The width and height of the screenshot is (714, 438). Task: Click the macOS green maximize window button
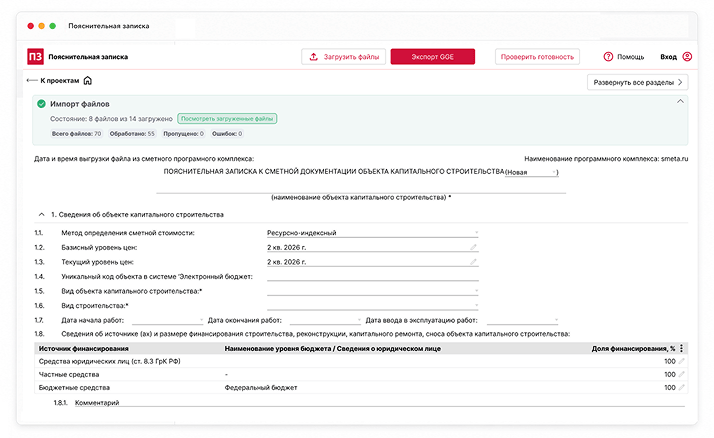pyautogui.click(x=52, y=26)
